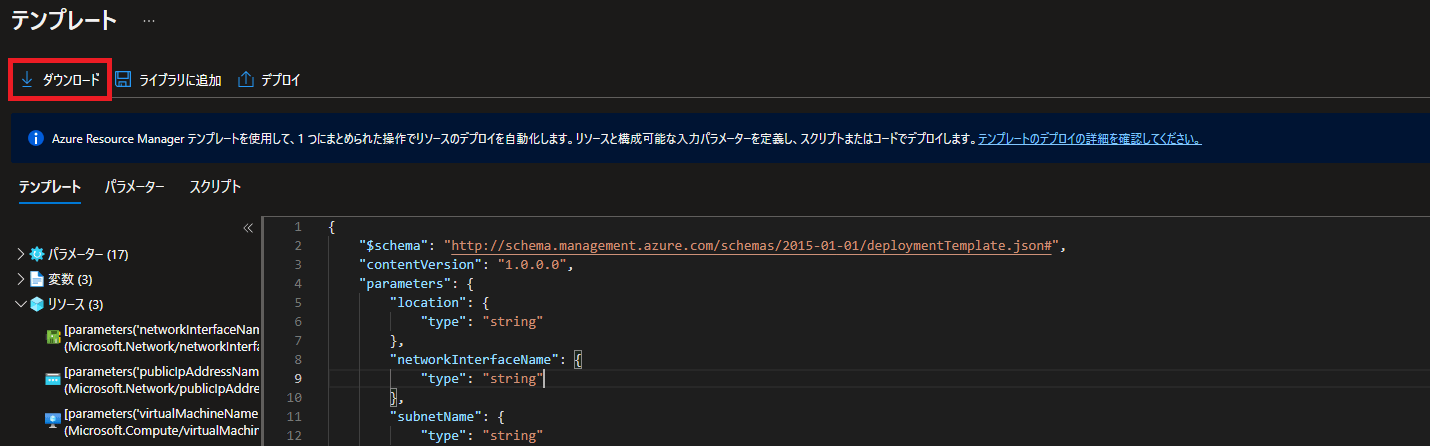Select the Microsoft.Network/publicIpAddresses resource row

click(x=152, y=380)
